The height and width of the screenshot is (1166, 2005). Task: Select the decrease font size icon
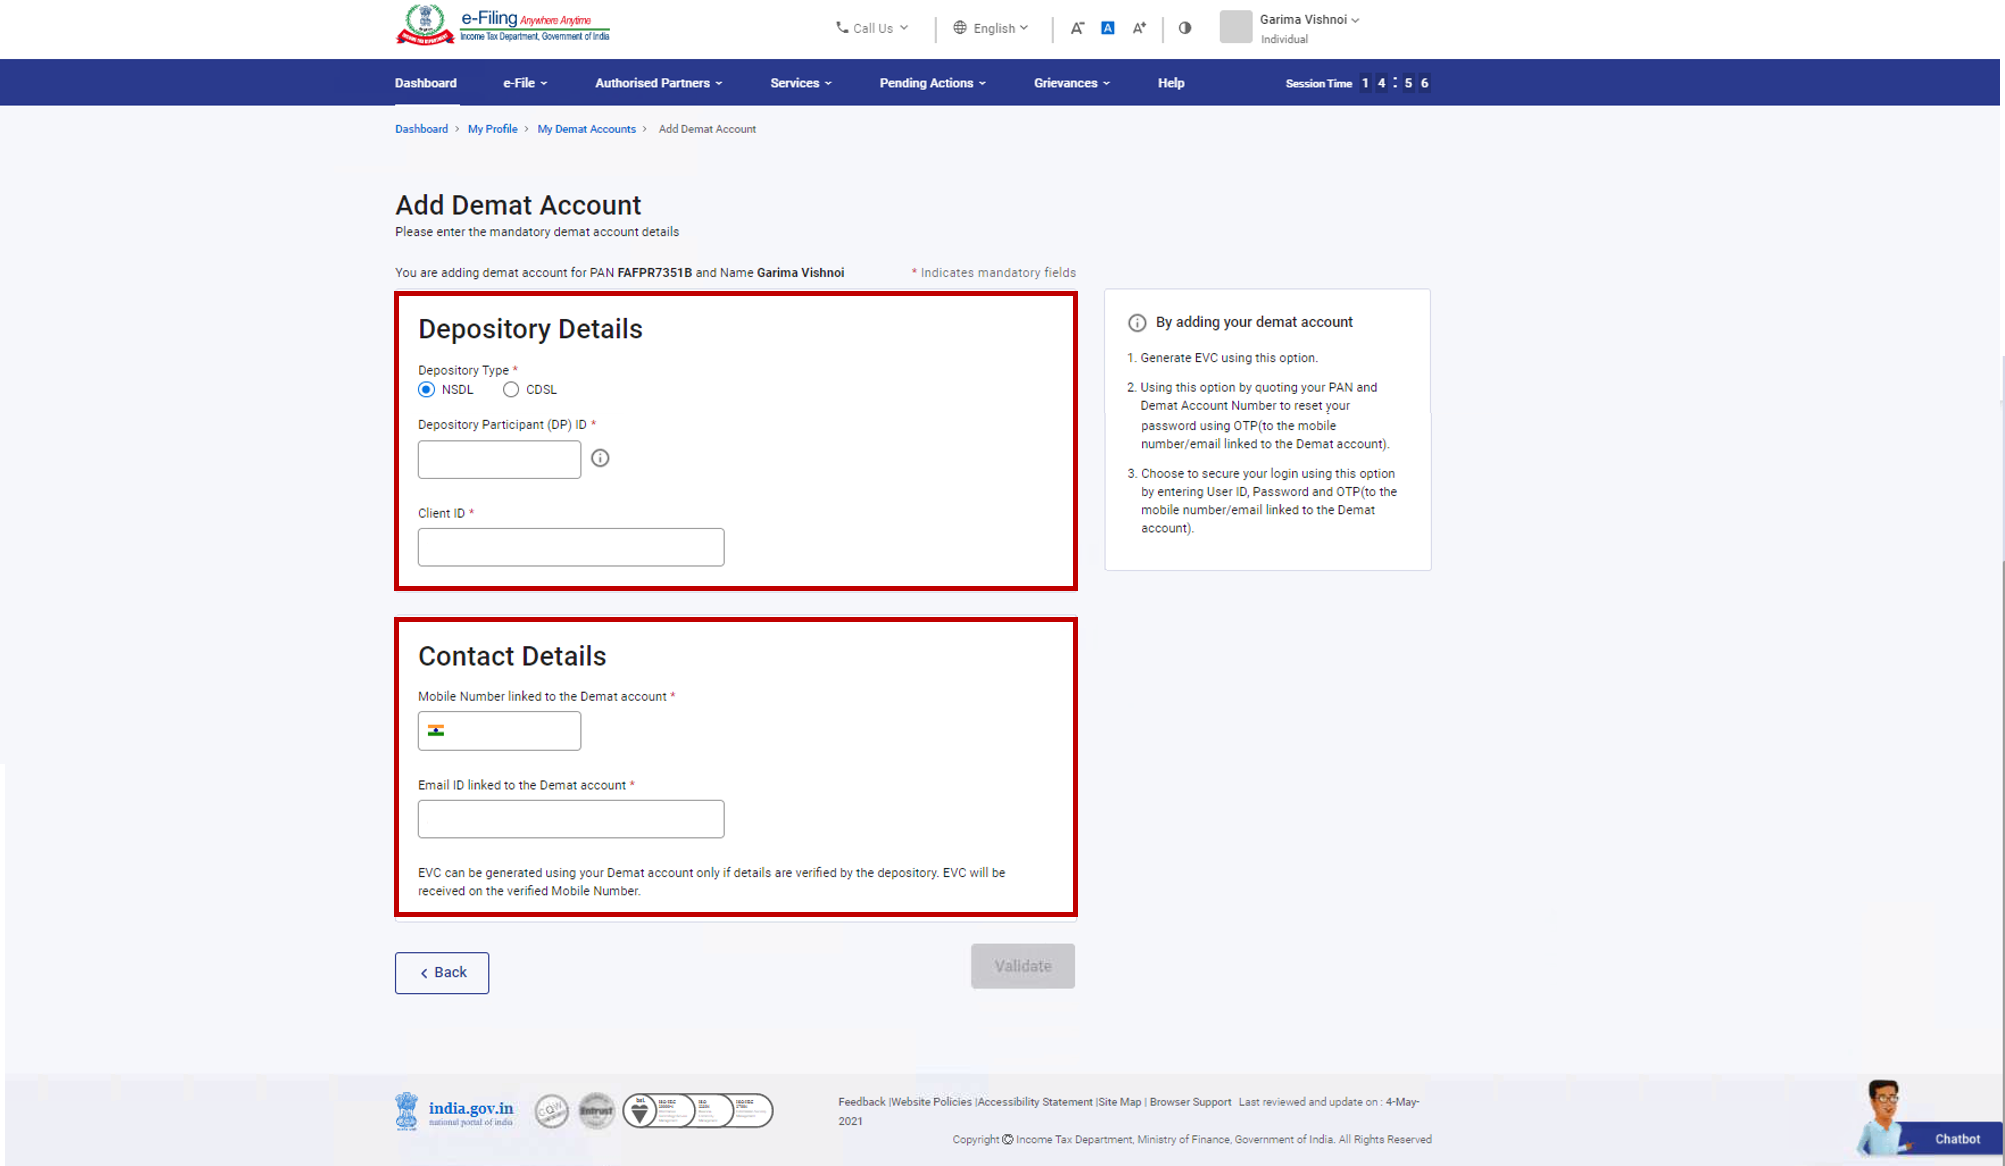pyautogui.click(x=1077, y=28)
